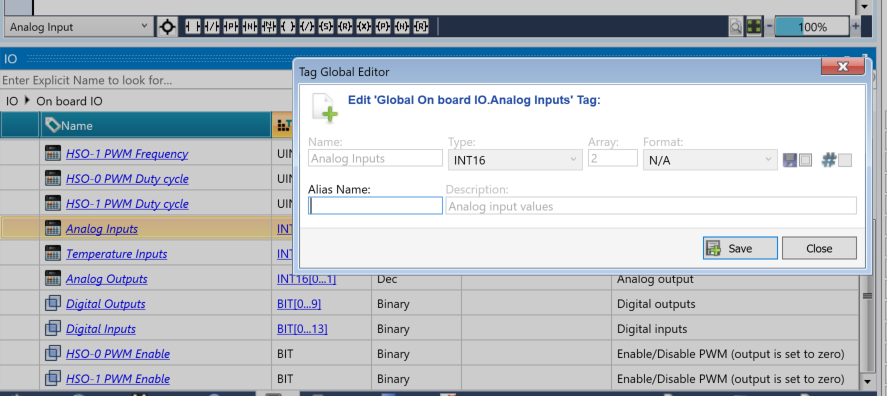This screenshot has width=887, height=396.
Task: Click the Array size field
Action: click(613, 158)
